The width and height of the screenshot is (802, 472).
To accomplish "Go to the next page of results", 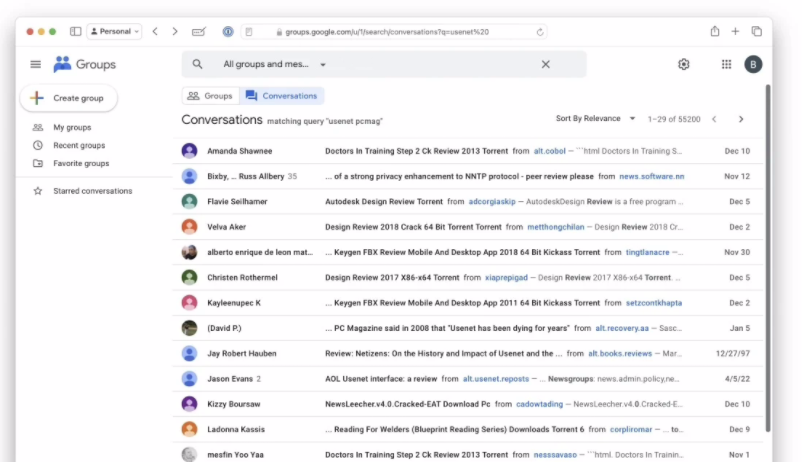I will tap(741, 119).
